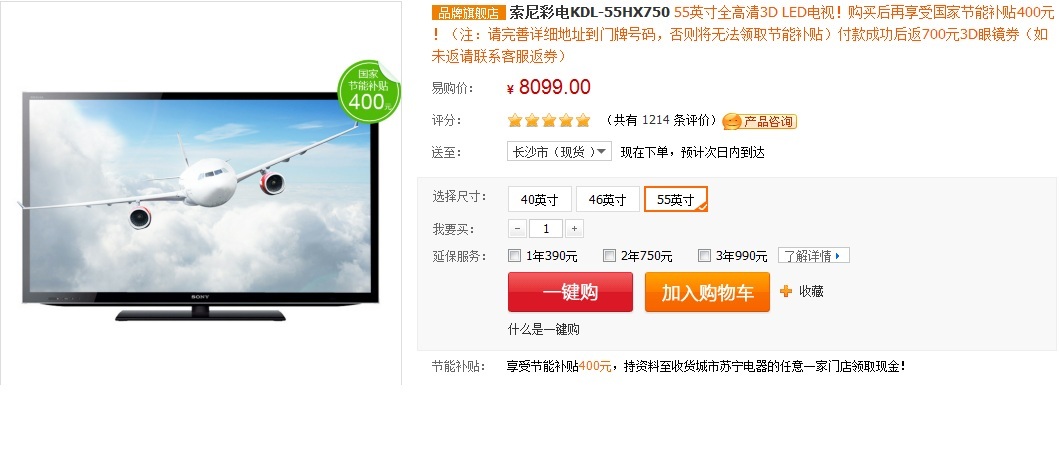
Task: Click the orange 加入购物车 button
Action: point(707,292)
